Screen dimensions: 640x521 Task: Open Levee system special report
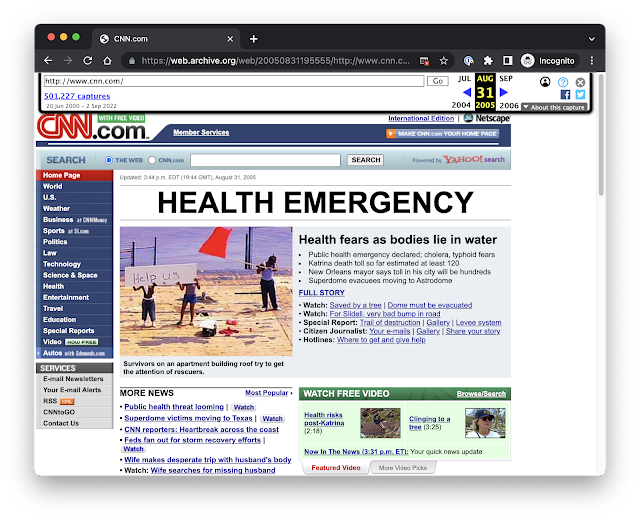pyautogui.click(x=478, y=323)
